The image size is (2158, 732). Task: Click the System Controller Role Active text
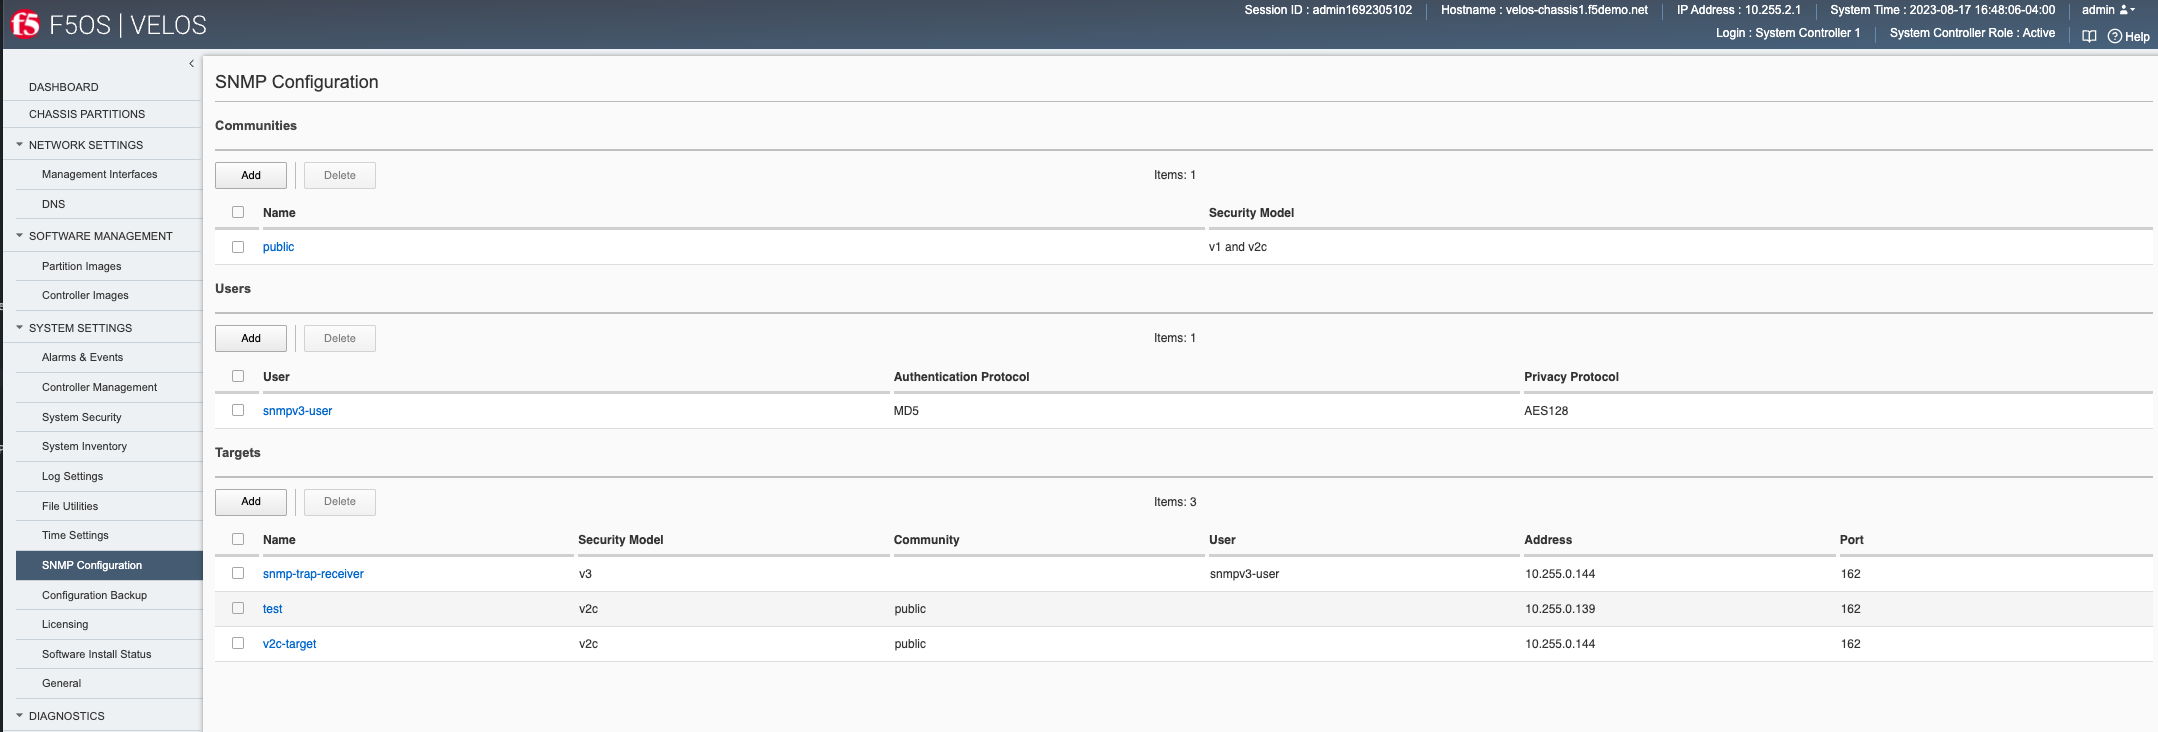1972,33
